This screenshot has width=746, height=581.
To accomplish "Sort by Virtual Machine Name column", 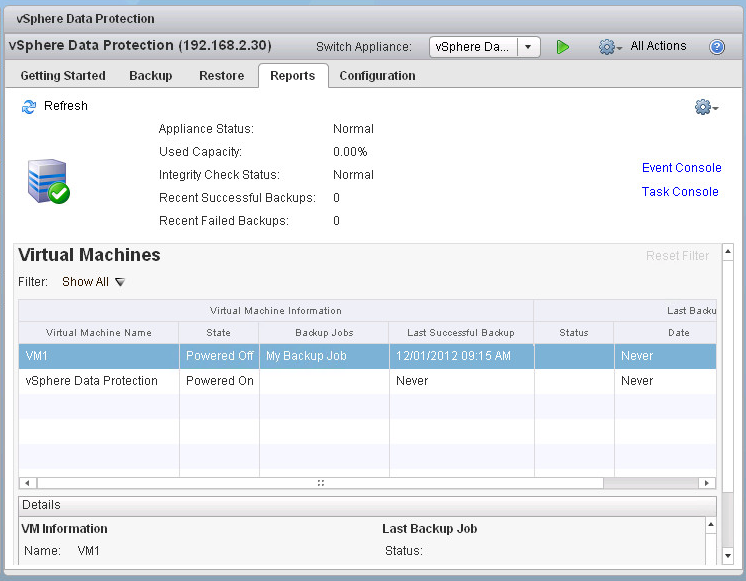I will [99, 333].
